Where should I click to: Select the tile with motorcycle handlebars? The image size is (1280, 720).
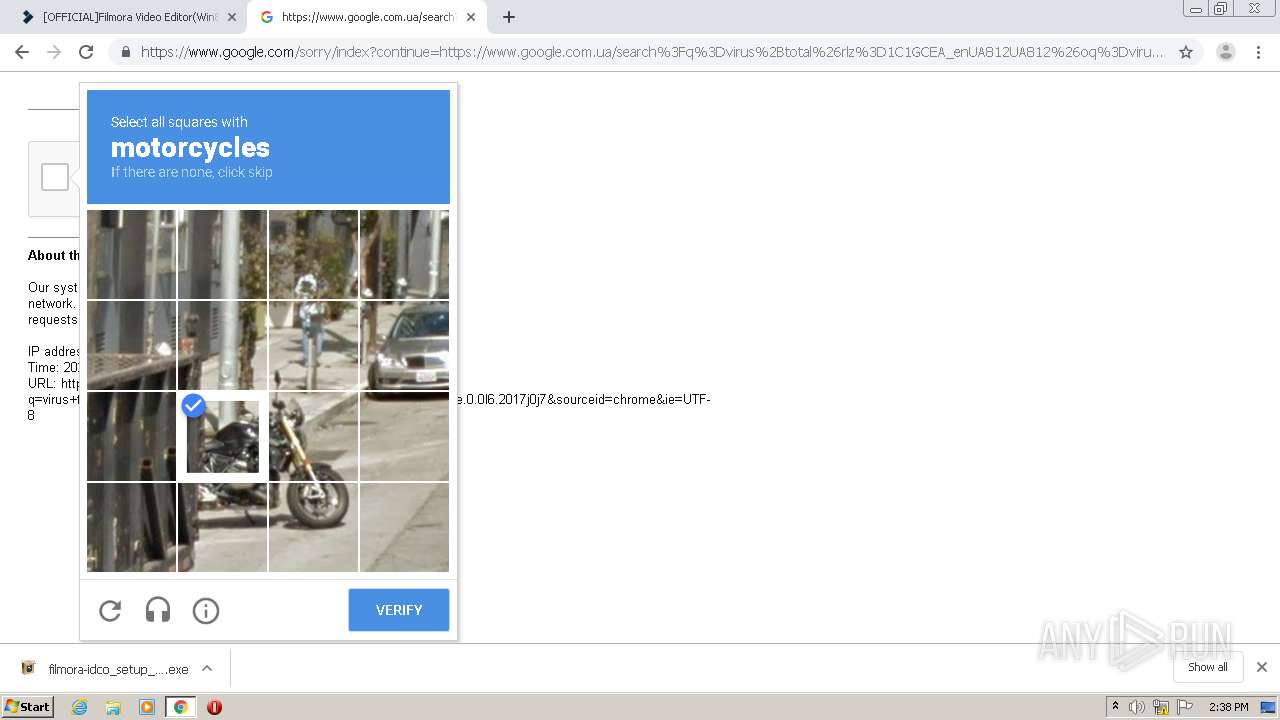(313, 436)
